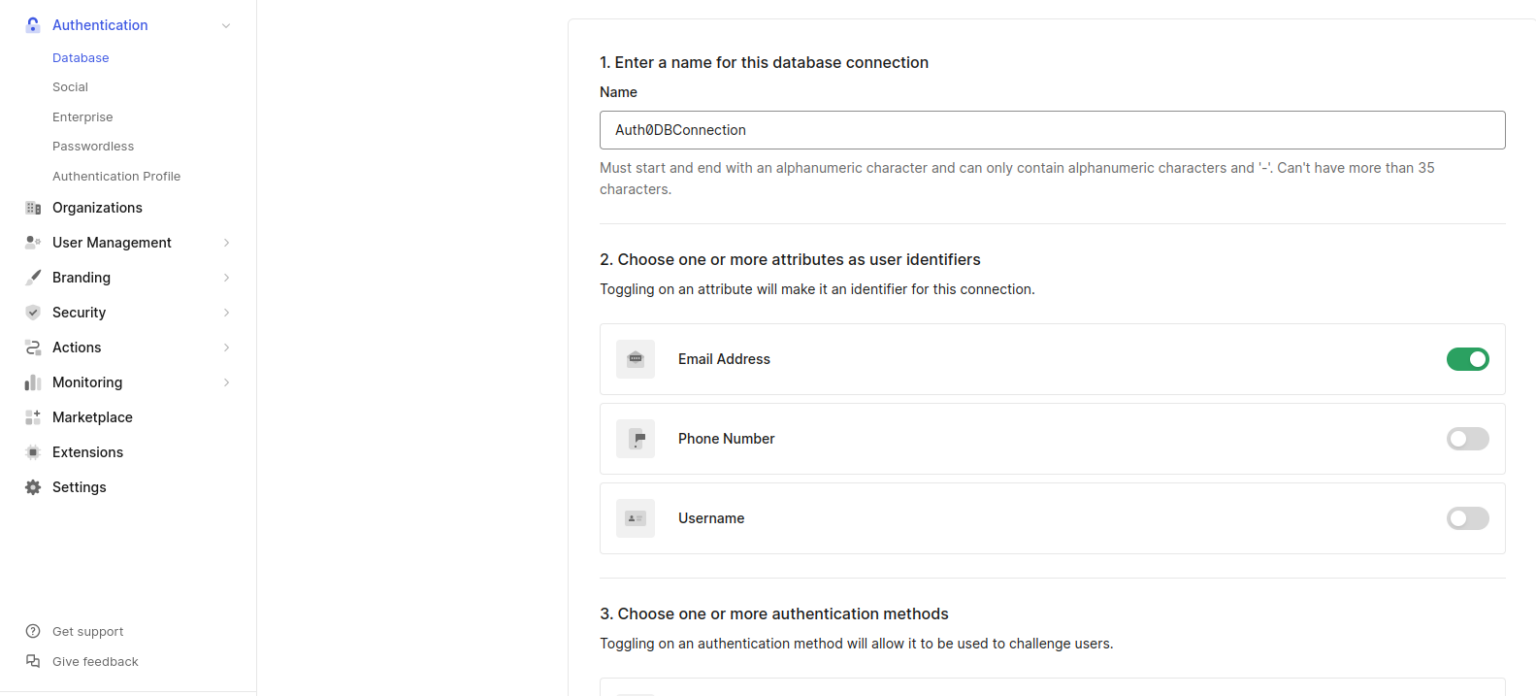Click the Extensions puzzle icon

pyautogui.click(x=33, y=452)
